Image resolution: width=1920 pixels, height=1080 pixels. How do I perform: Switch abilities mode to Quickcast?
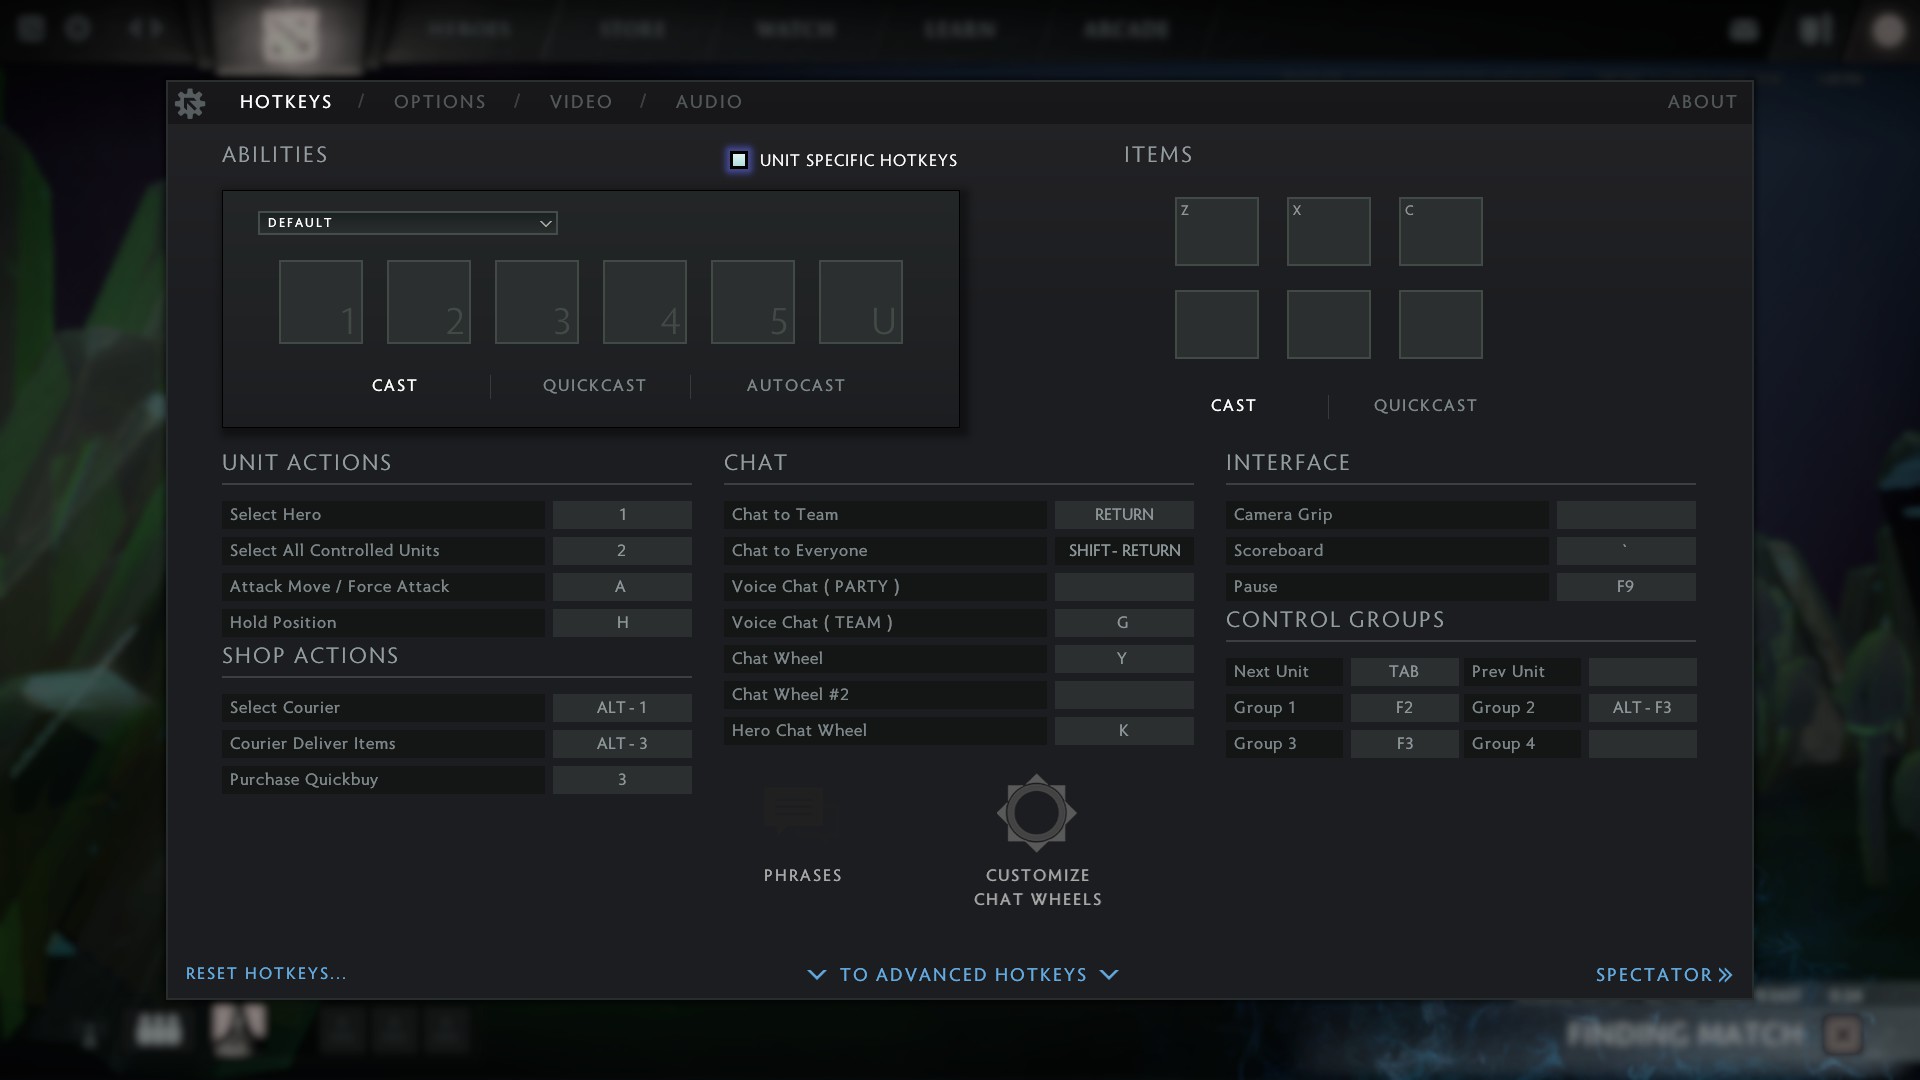pyautogui.click(x=594, y=386)
